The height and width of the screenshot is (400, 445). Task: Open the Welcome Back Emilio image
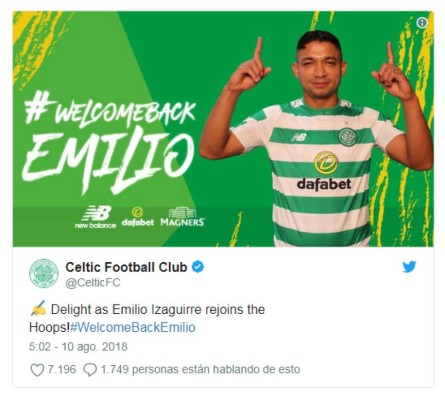click(x=223, y=129)
